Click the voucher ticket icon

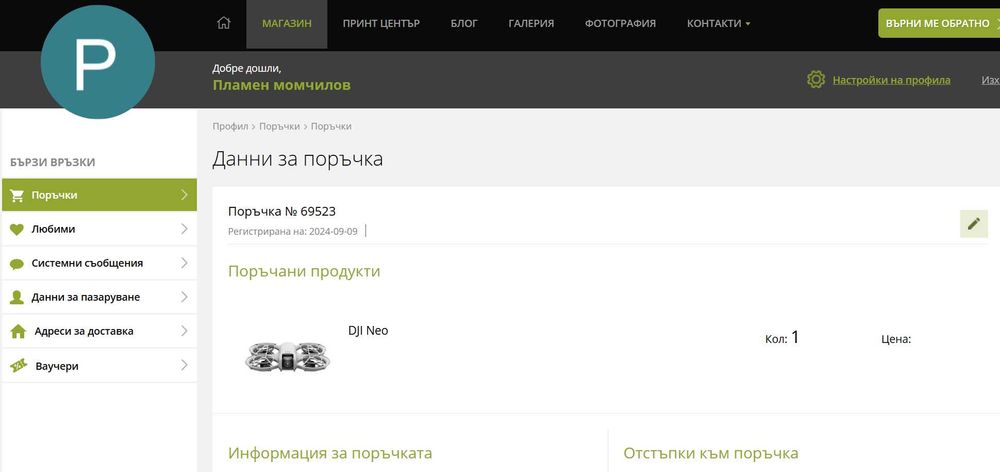tap(18, 366)
